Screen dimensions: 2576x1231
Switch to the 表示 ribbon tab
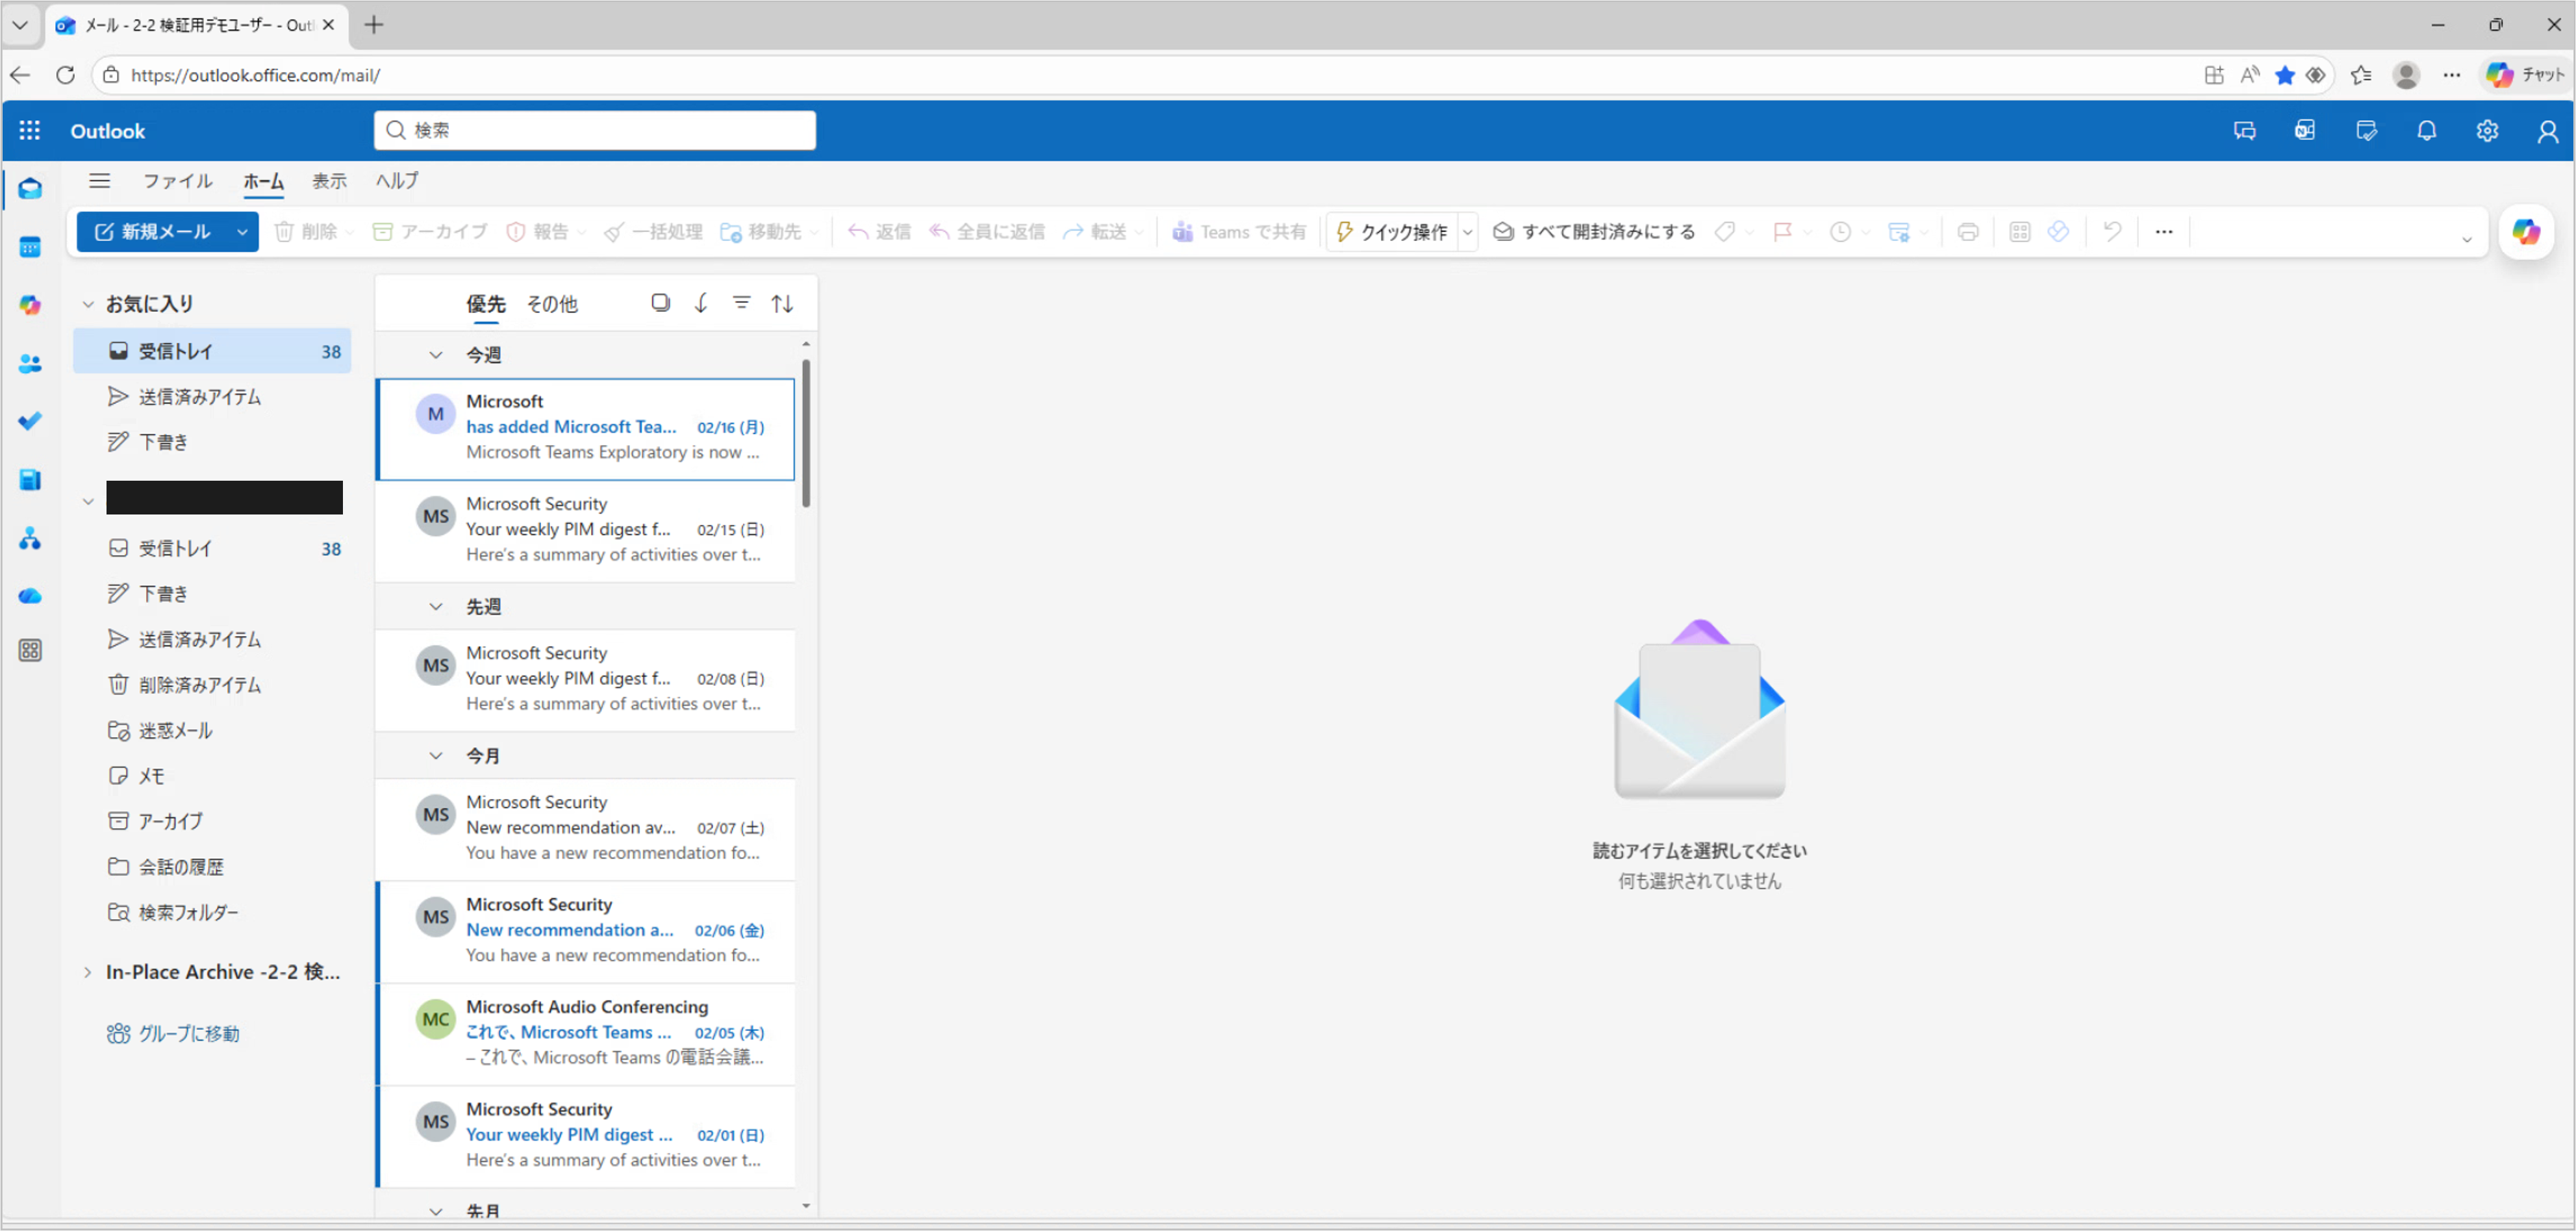coord(329,181)
